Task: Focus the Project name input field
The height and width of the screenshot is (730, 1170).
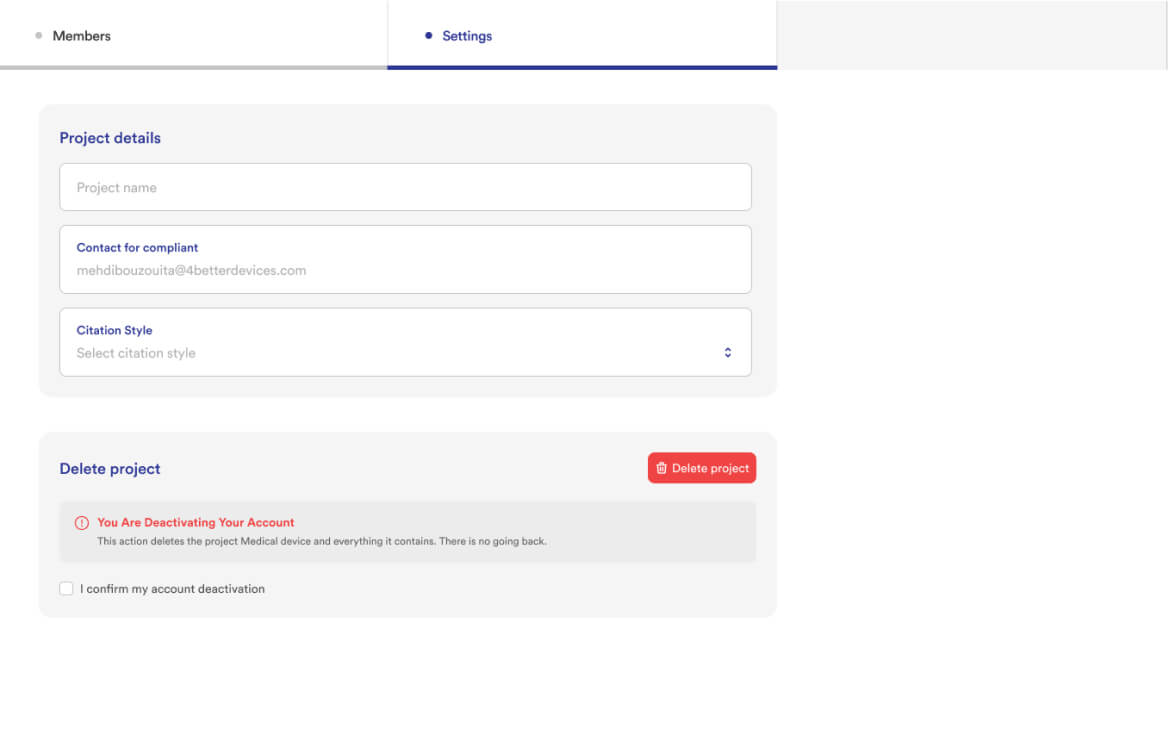Action: click(405, 187)
